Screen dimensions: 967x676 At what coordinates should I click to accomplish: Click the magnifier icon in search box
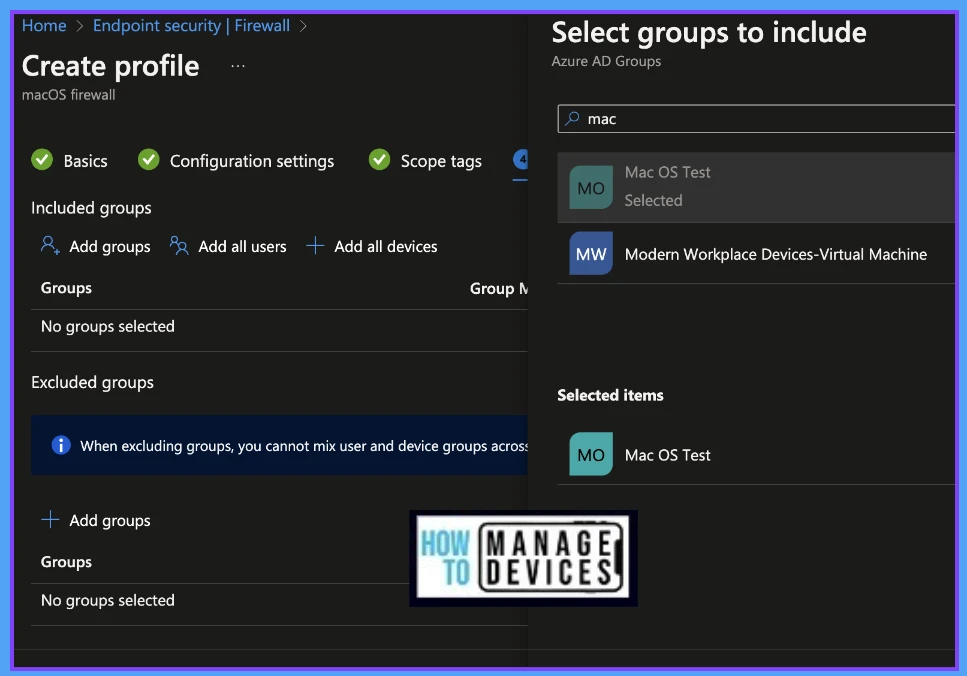coord(573,118)
